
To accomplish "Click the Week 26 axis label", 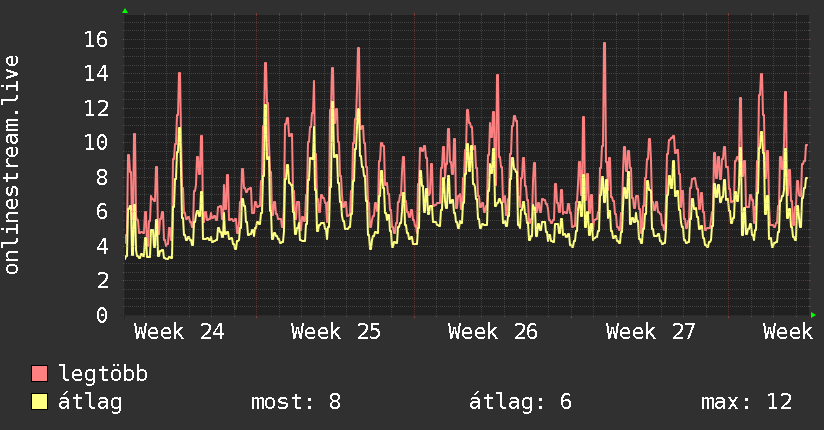I will click(493, 332).
